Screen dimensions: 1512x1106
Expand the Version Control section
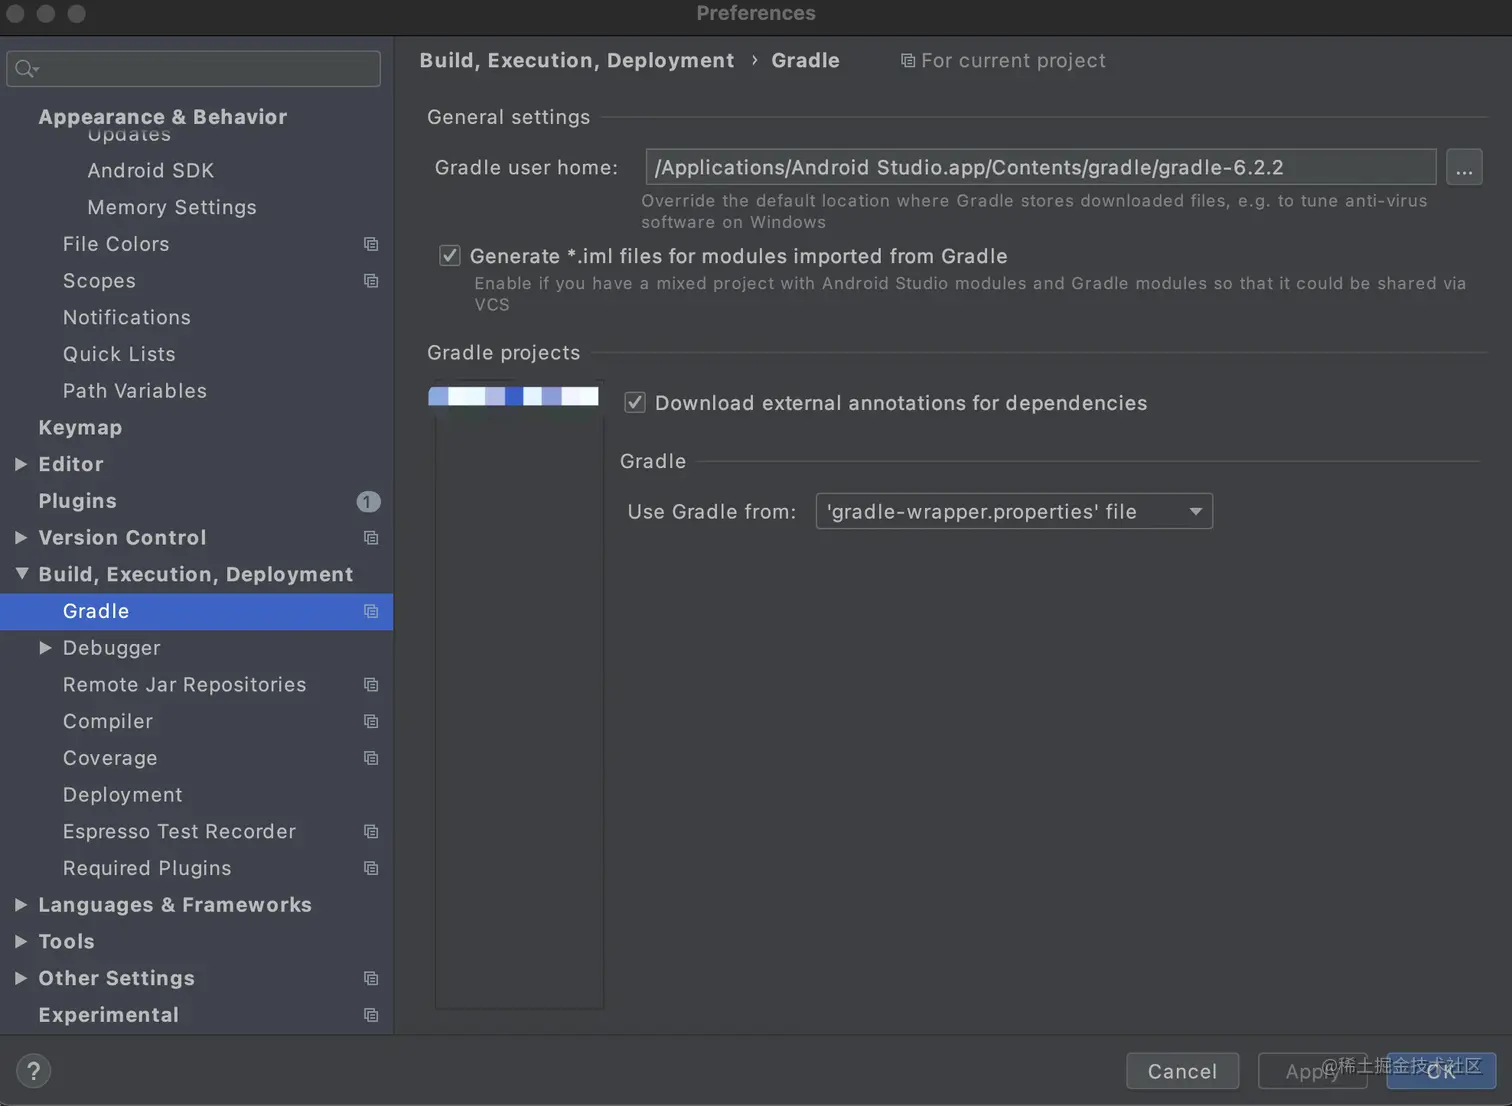pyautogui.click(x=21, y=538)
